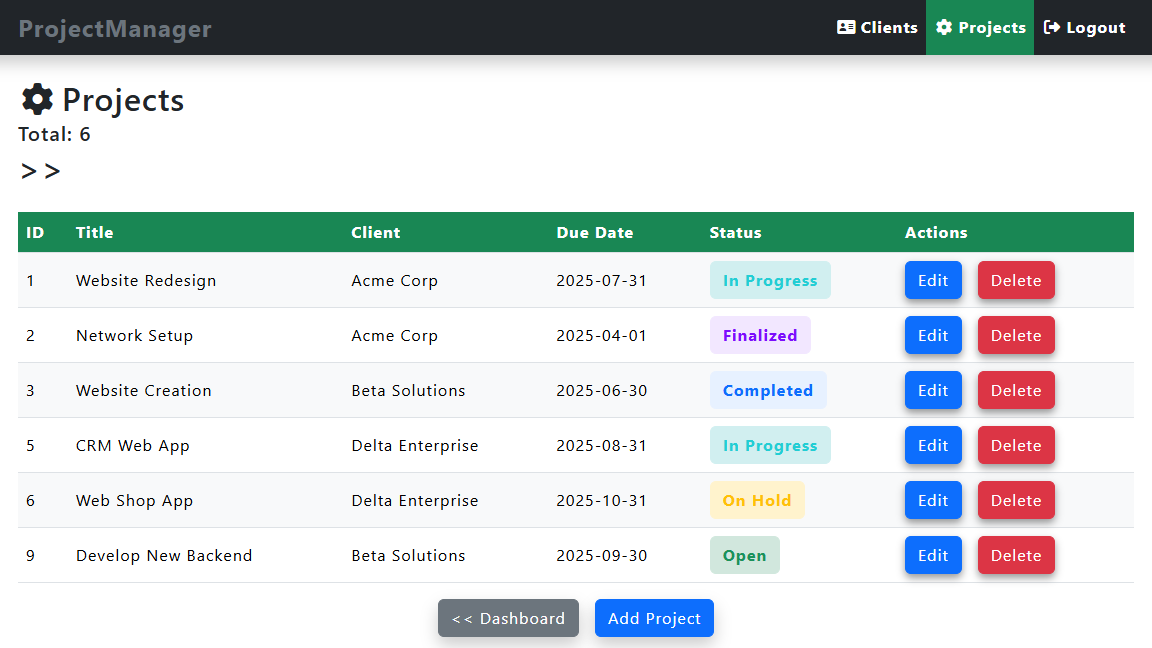The height and width of the screenshot is (648, 1152).
Task: Click Delta Enterprise in CRM Web App row
Action: (x=415, y=445)
